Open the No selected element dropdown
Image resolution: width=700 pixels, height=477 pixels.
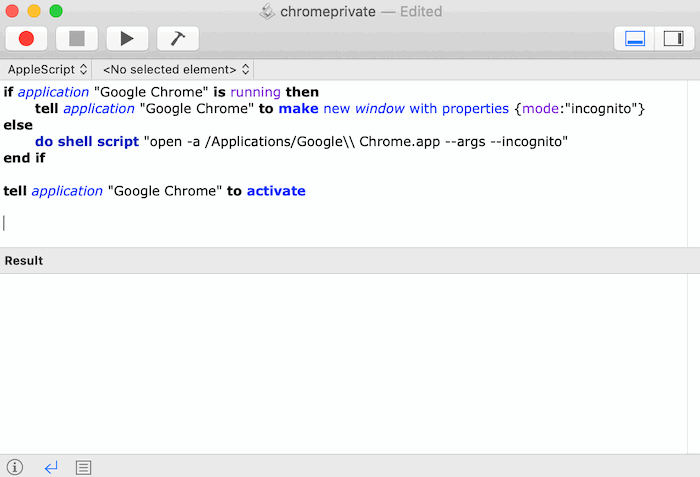click(176, 69)
